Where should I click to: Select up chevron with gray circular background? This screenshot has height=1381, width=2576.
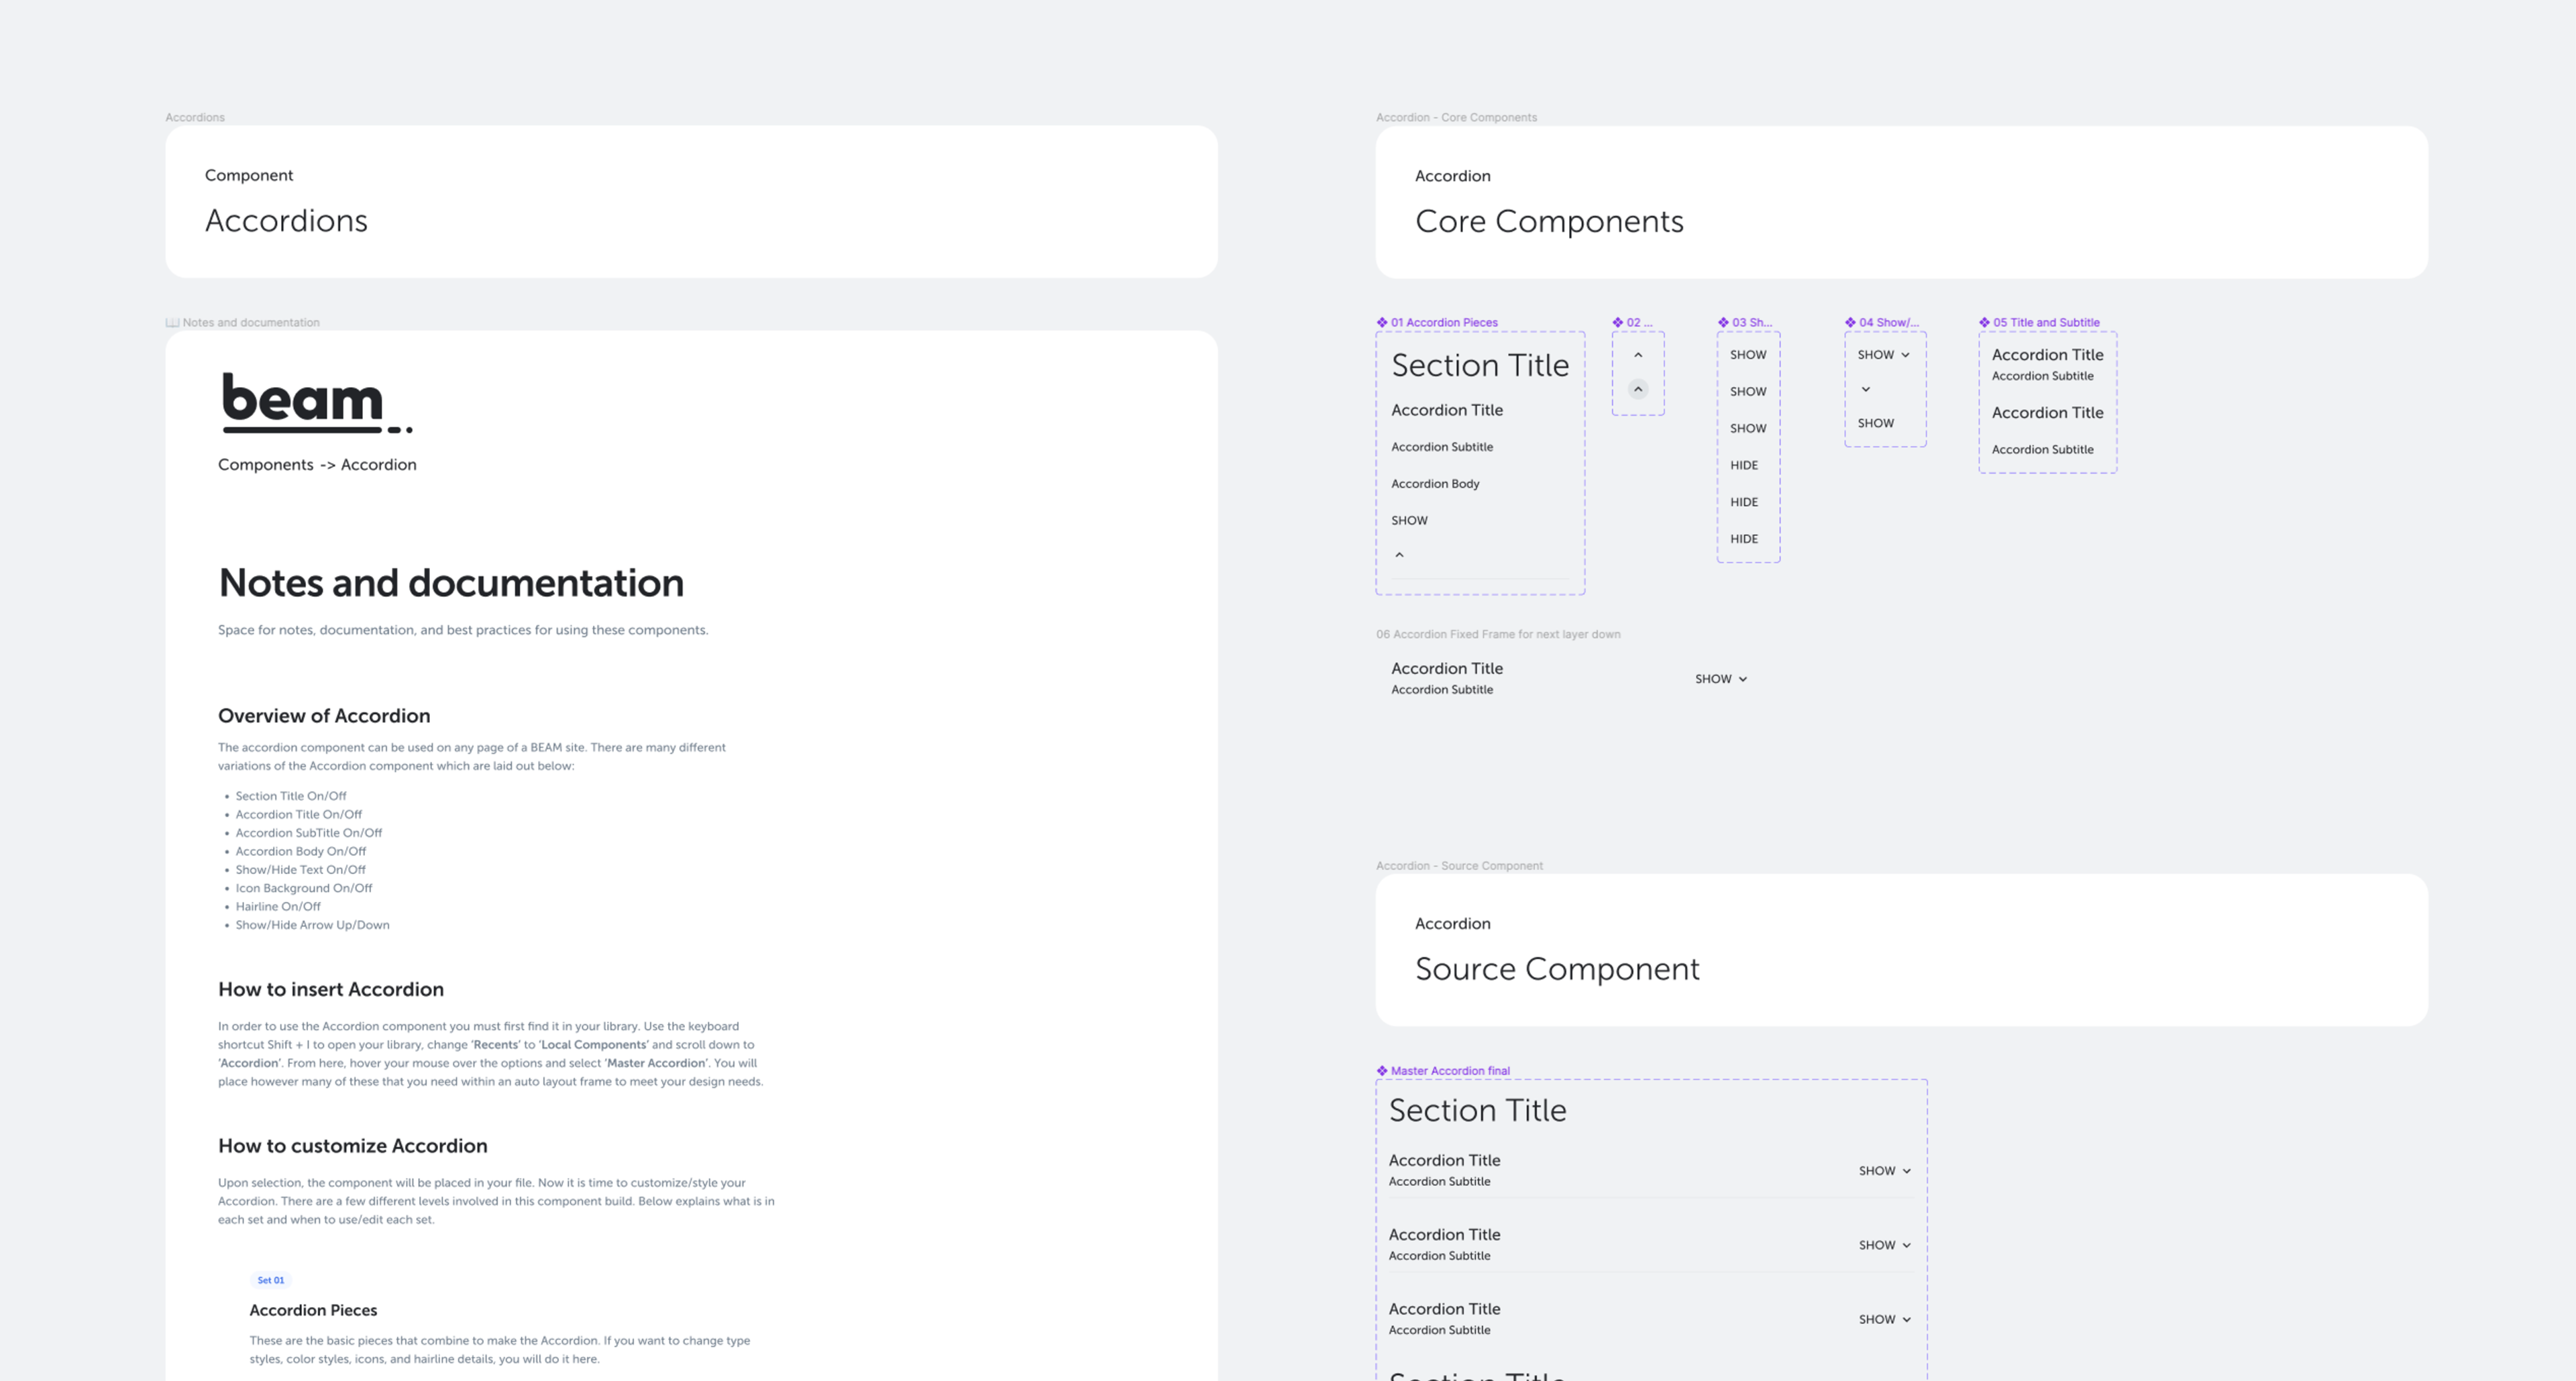click(x=1638, y=389)
